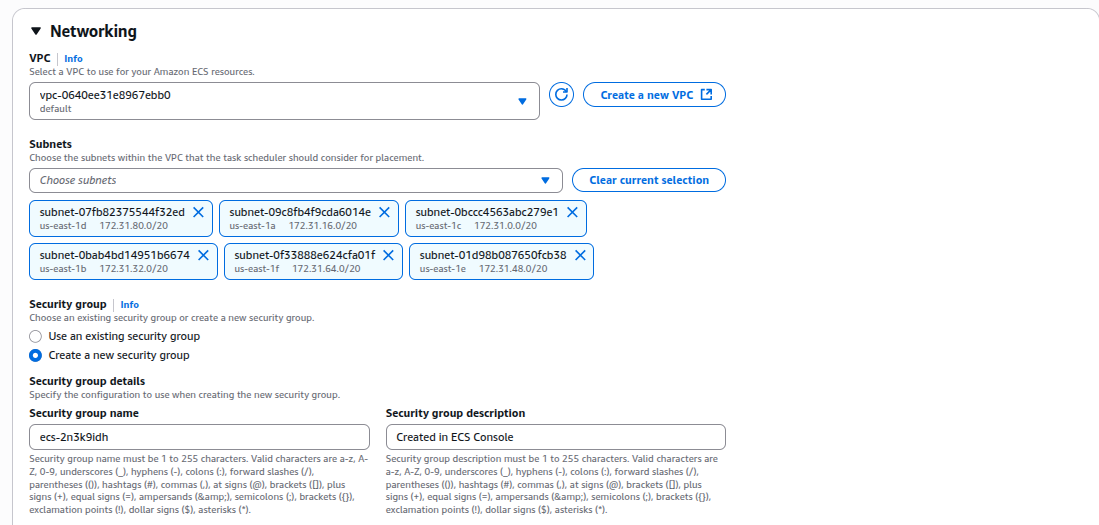Open the Choose subnets dropdown

296,180
